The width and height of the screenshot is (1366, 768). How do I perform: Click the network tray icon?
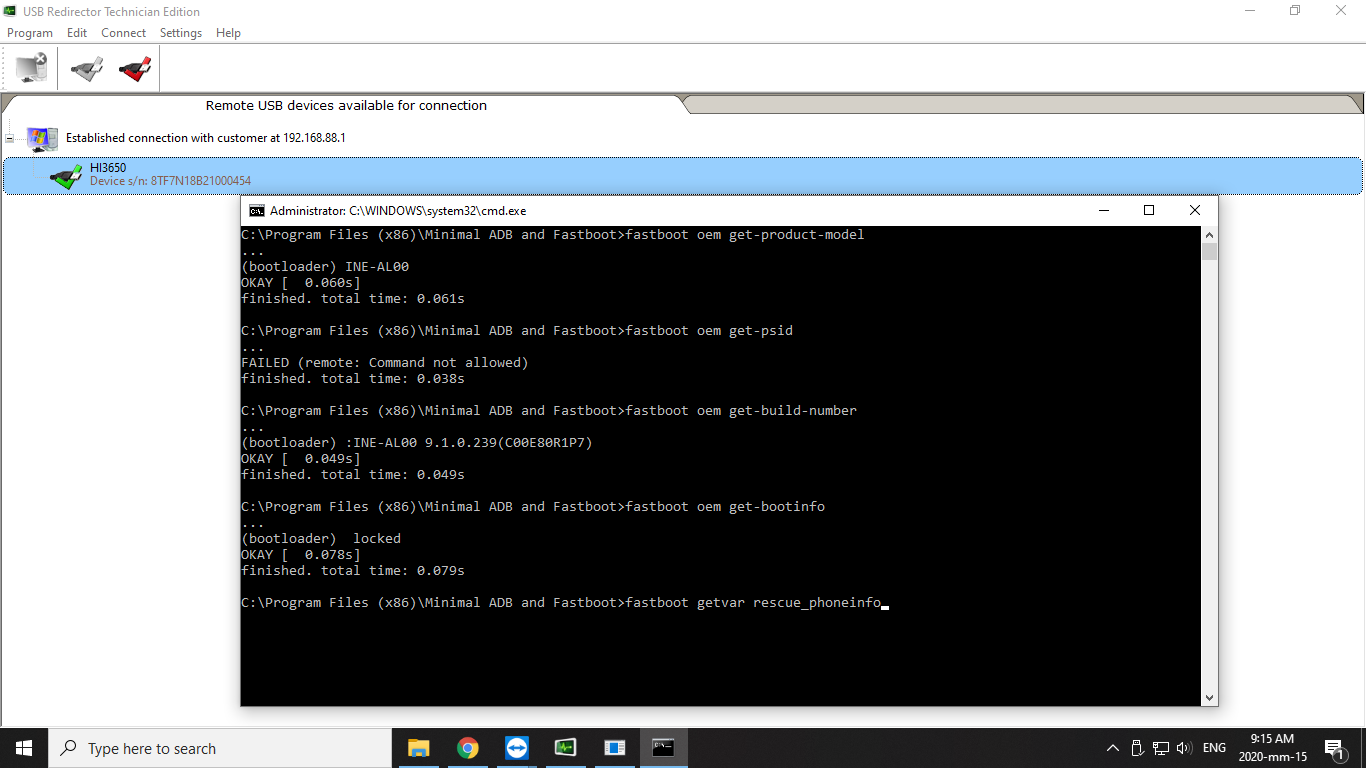pos(1161,748)
